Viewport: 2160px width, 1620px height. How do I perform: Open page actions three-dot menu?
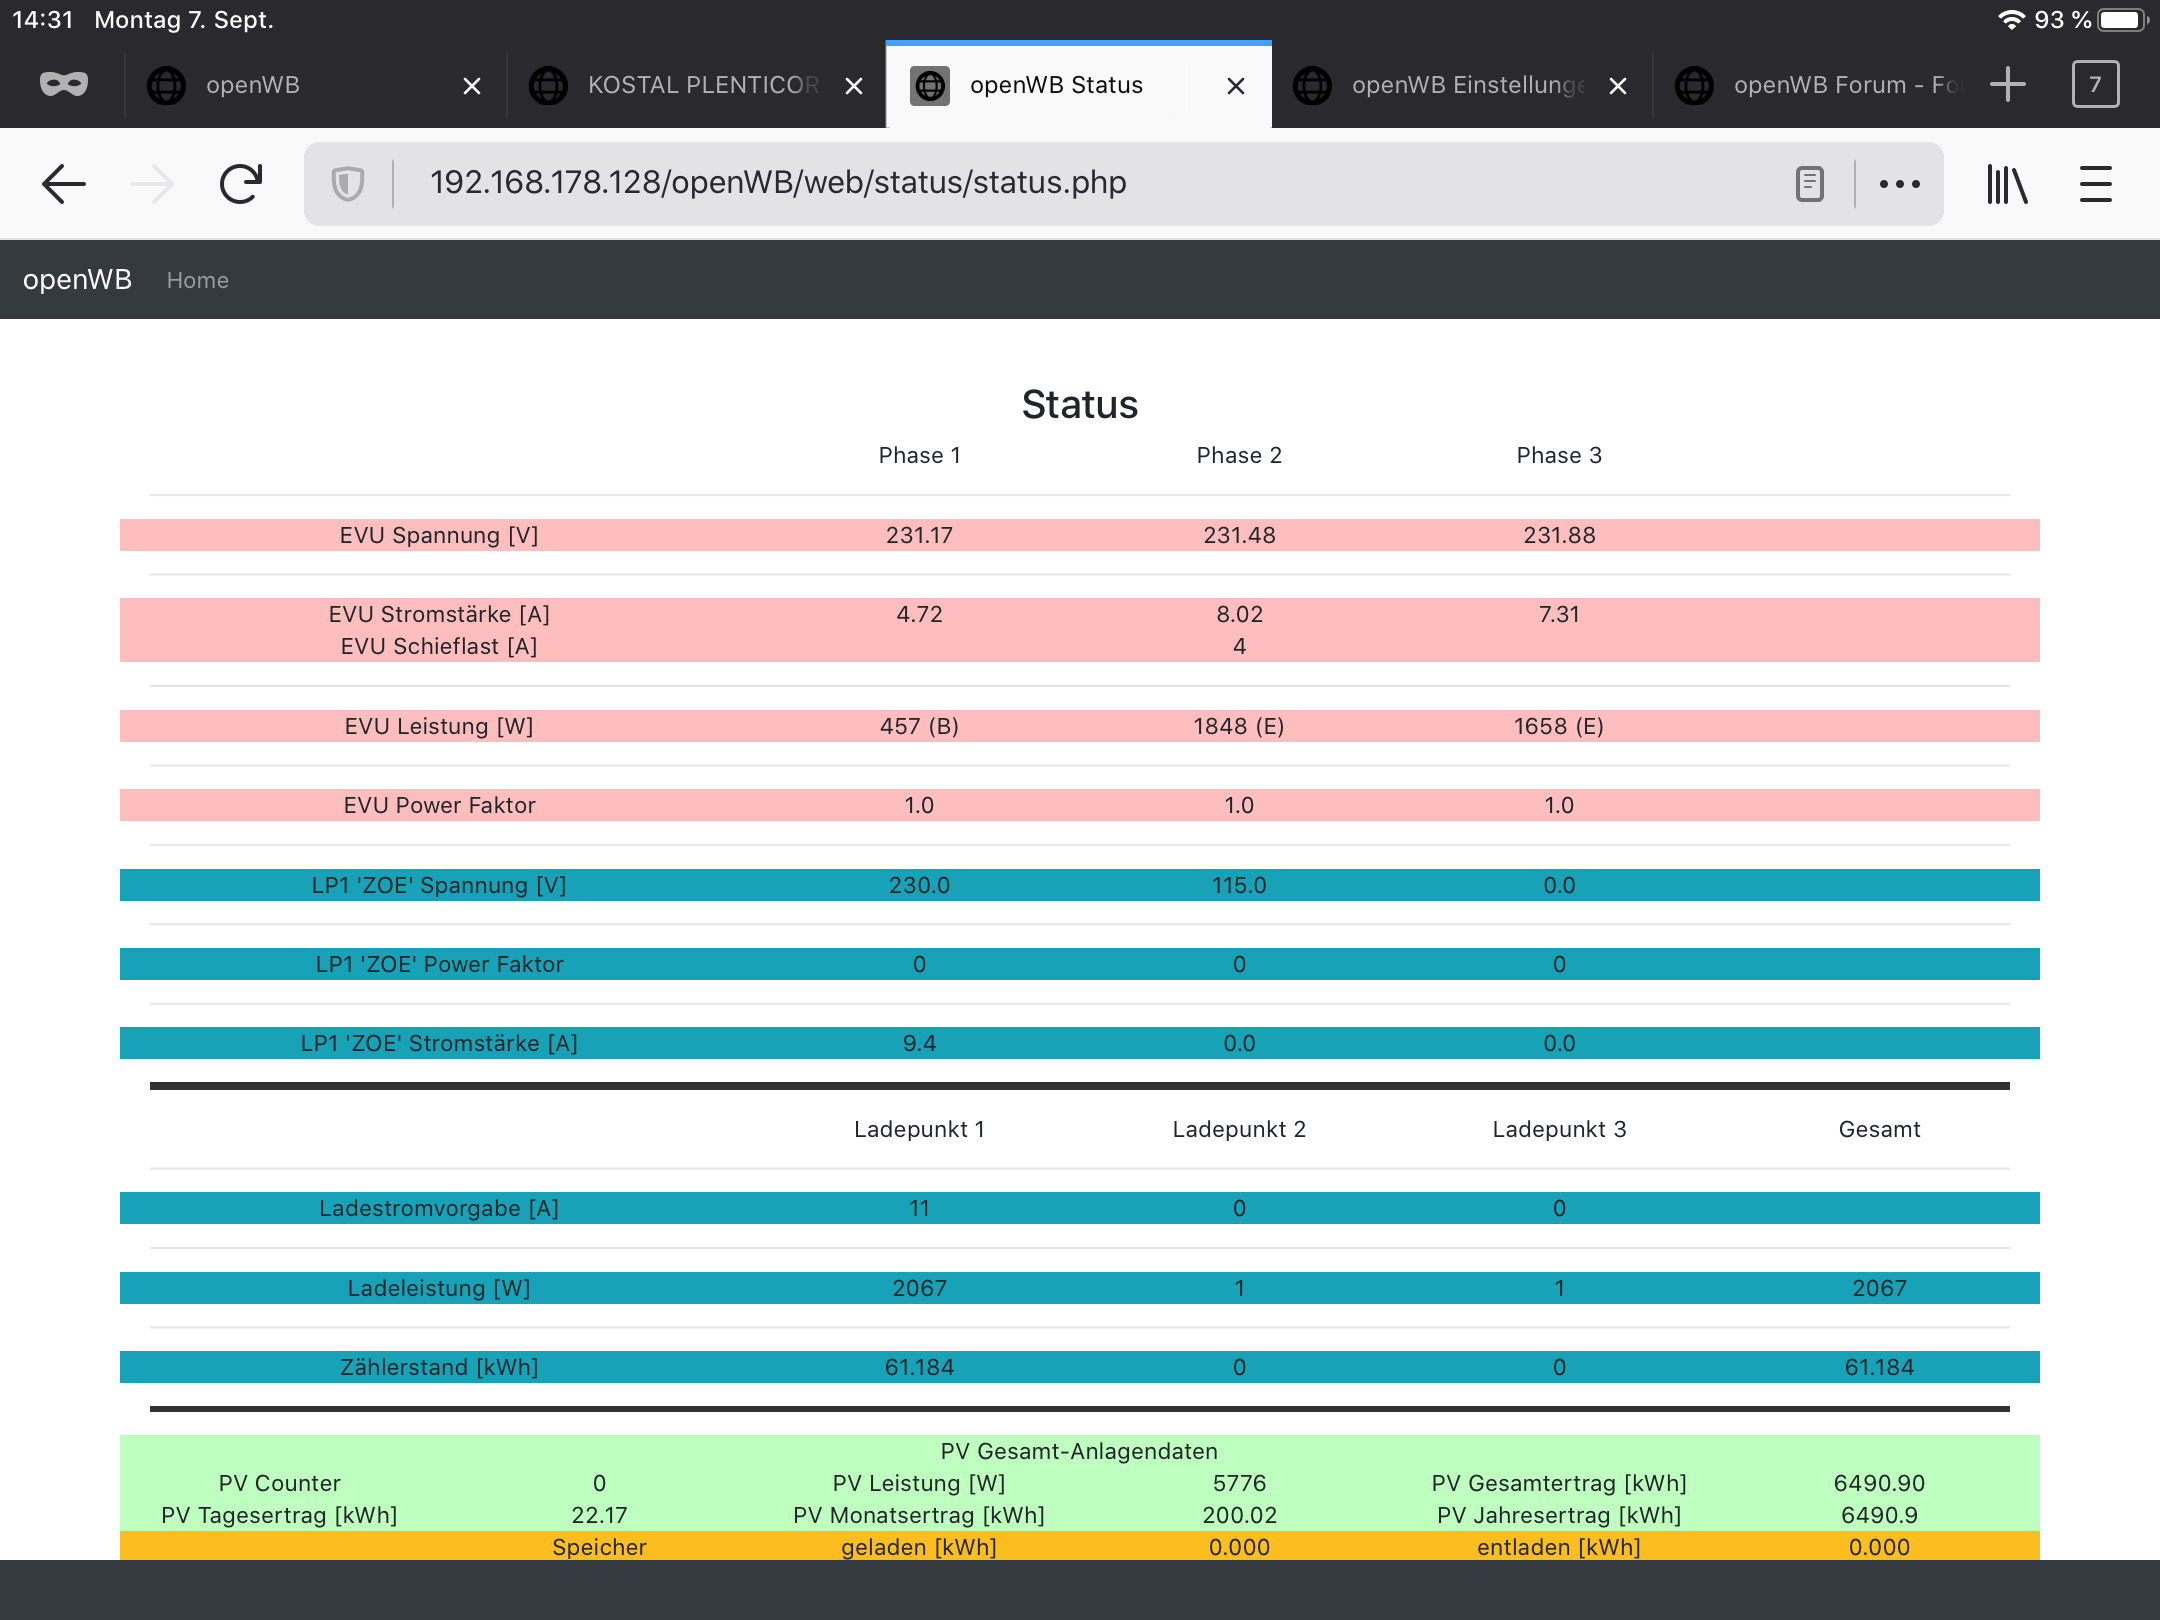coord(1899,184)
